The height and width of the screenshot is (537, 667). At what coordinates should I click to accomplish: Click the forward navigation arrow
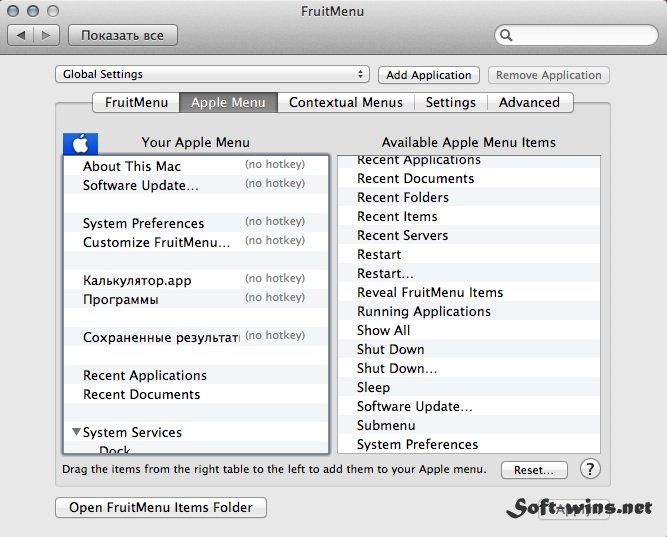[x=46, y=35]
